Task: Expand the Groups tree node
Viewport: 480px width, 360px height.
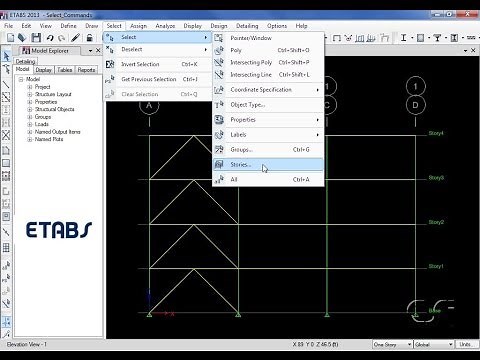Action: 30,117
